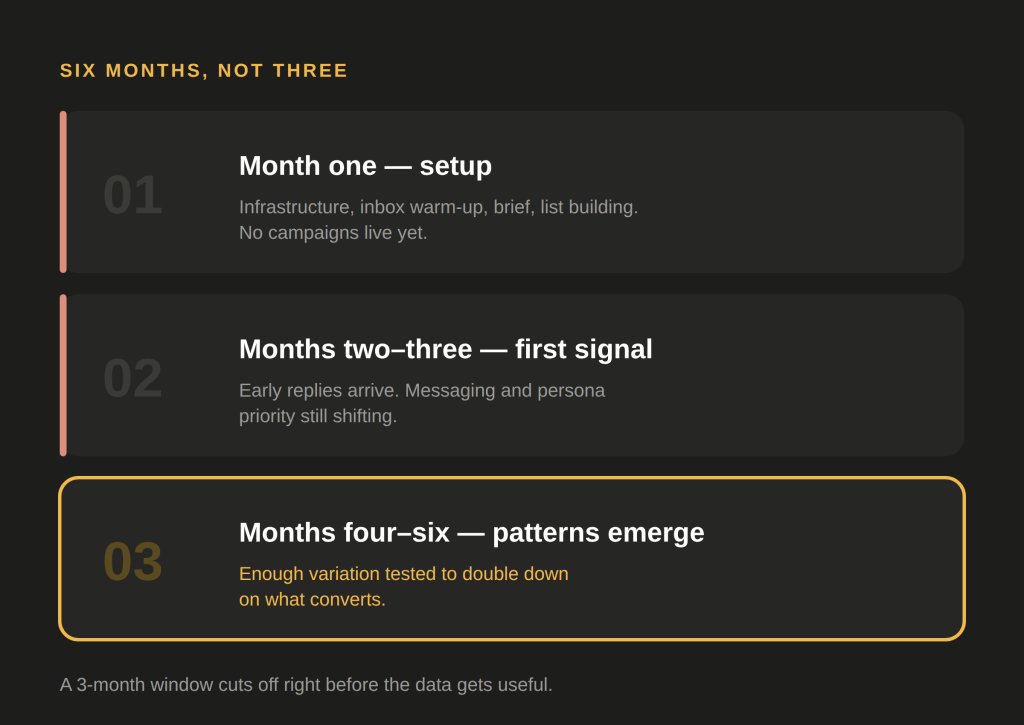Click the faded 01 step number
Viewport: 1024px width, 725px height.
133,195
